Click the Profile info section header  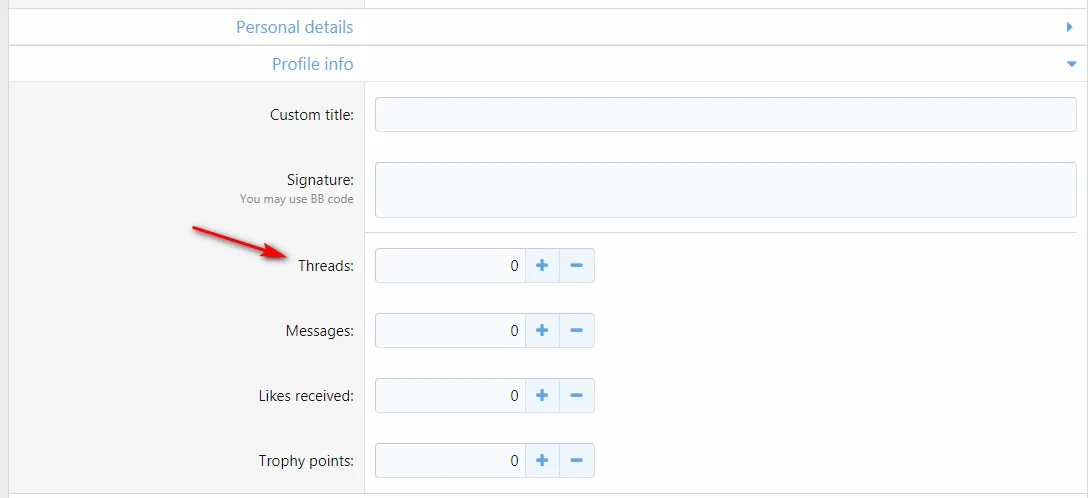[x=313, y=64]
